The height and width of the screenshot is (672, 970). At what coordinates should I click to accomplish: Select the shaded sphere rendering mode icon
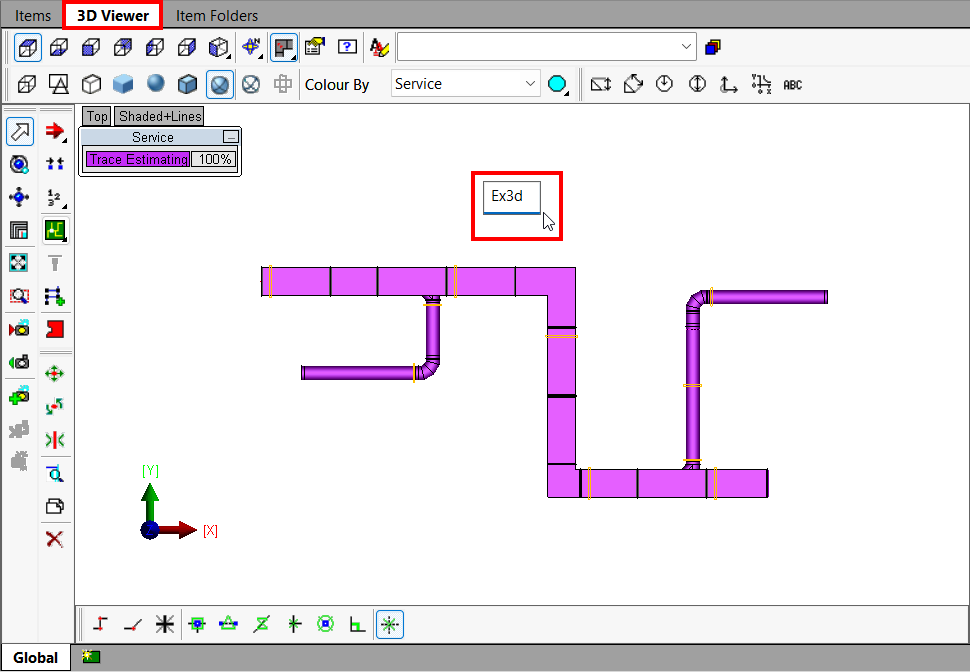[155, 83]
